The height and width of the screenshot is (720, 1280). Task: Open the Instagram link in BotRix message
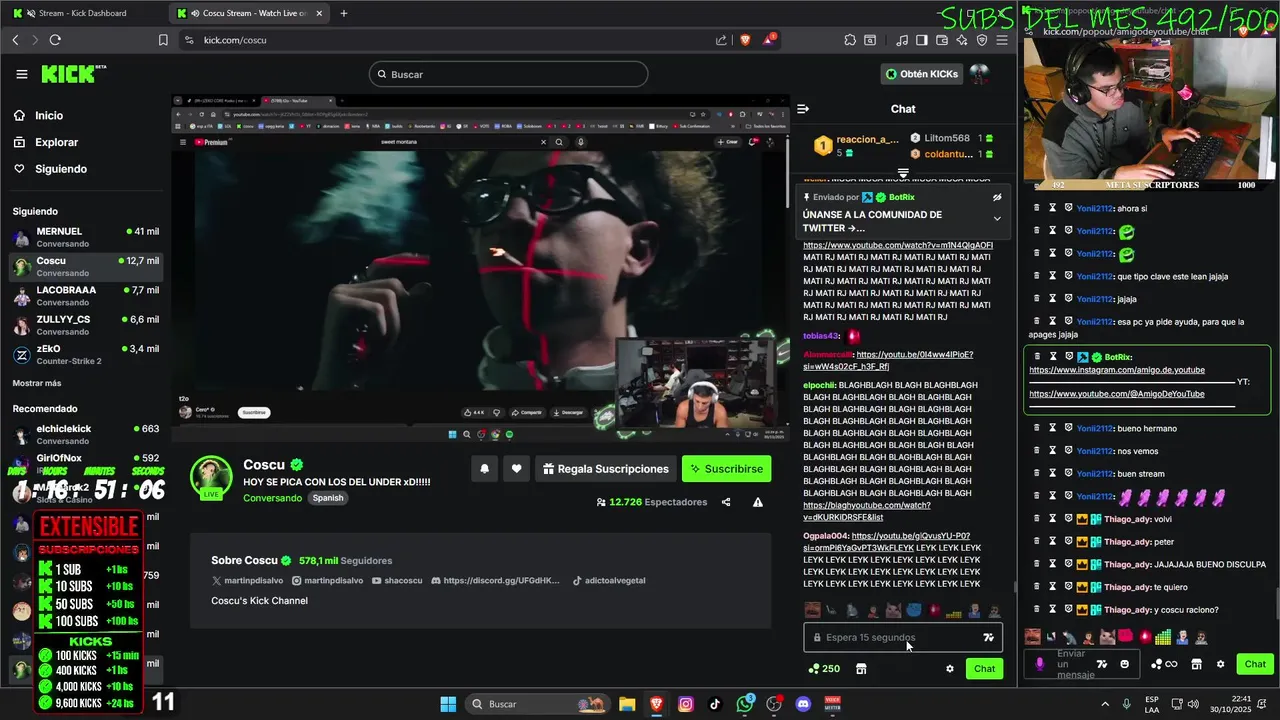[x=1117, y=370]
